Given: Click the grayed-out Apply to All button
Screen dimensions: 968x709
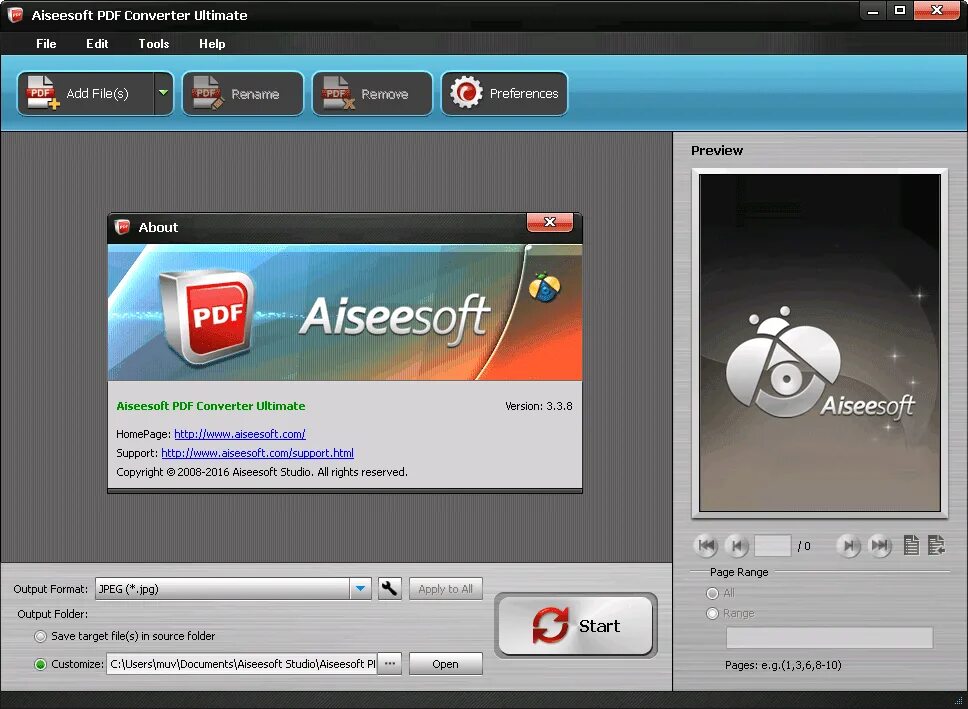Looking at the screenshot, I should [x=445, y=588].
